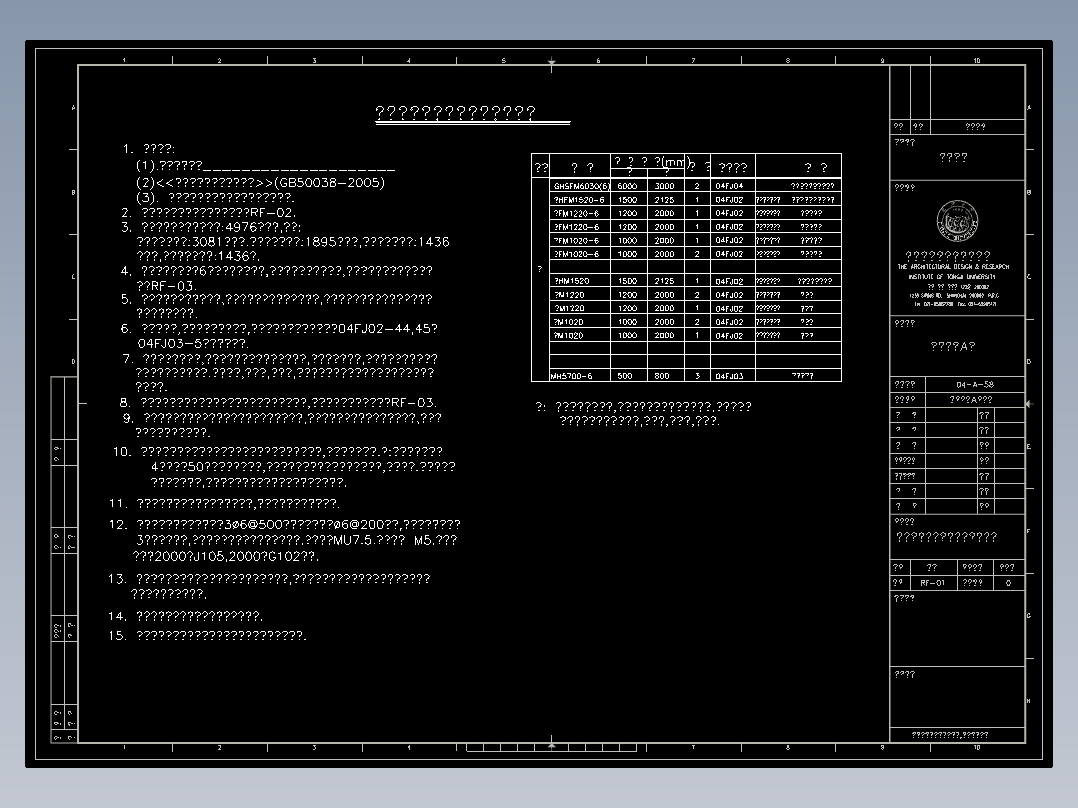Click the line with 3081 and 1895 values
1078x808 pixels.
click(293, 241)
